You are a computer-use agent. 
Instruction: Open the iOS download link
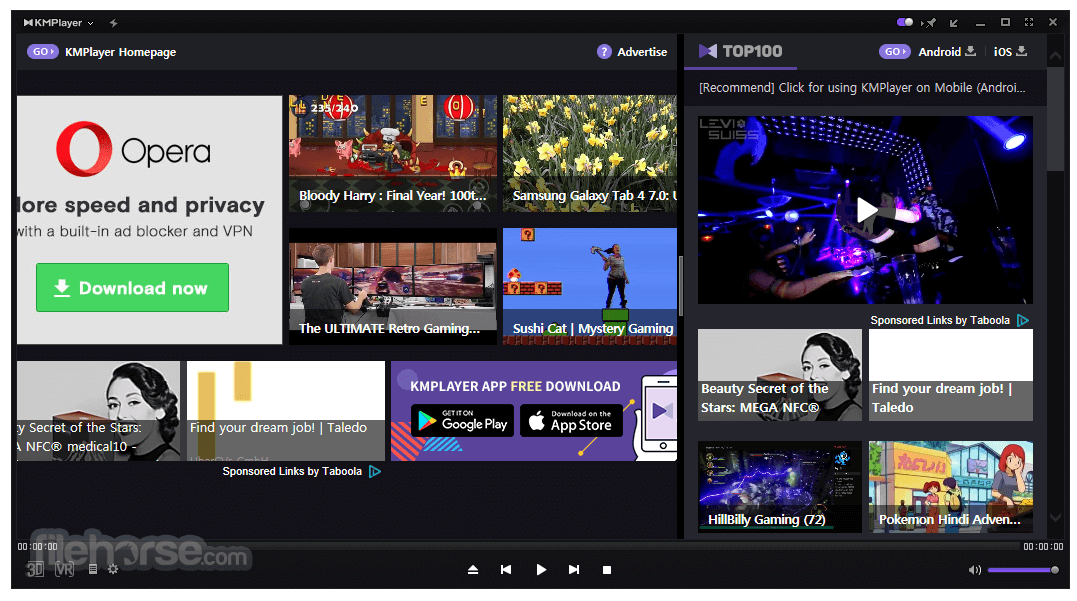click(1010, 51)
